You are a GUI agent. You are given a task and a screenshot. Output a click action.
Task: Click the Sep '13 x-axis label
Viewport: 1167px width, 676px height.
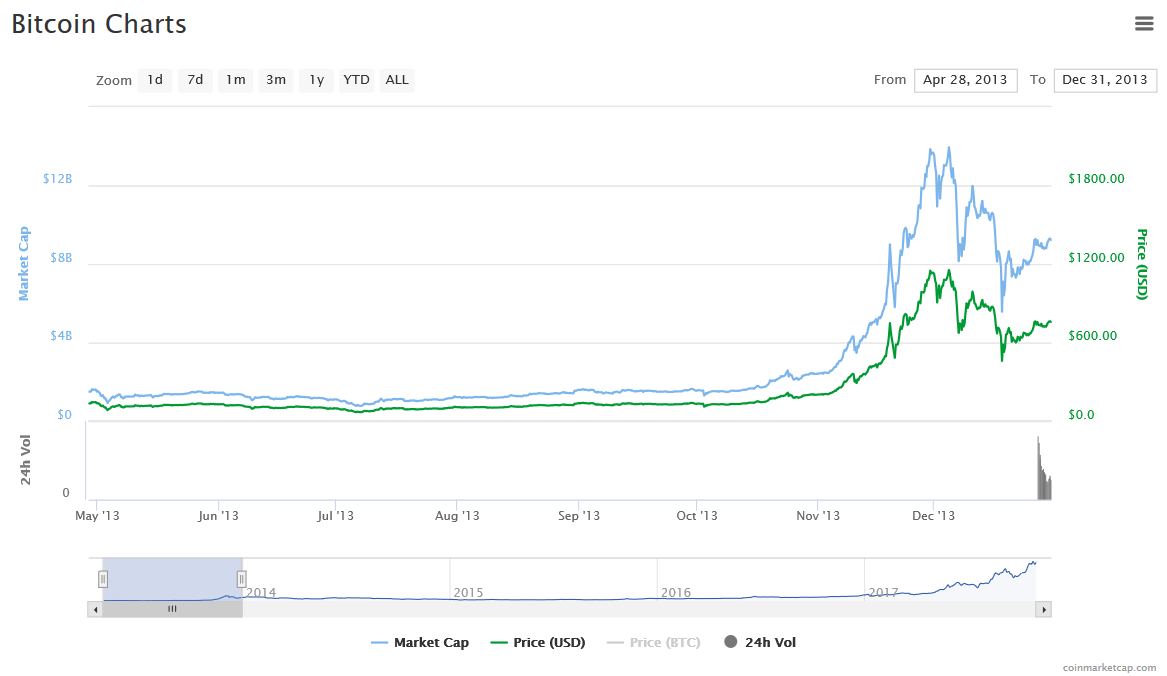[x=579, y=515]
